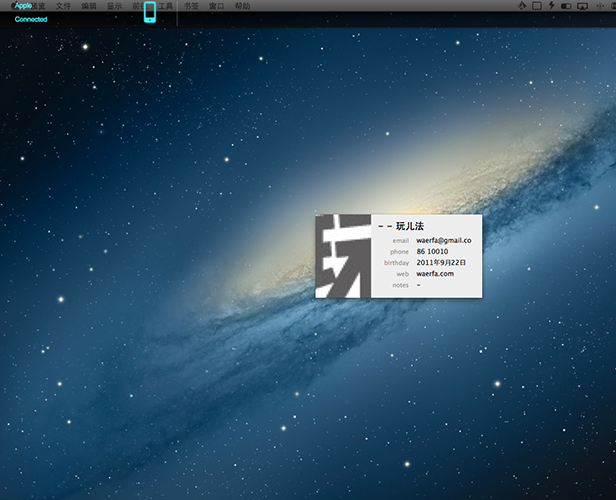
Task: Open the 显示 menu
Action: (115, 6)
